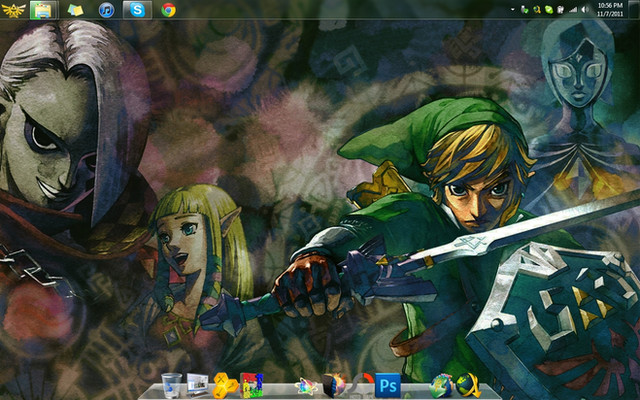The height and width of the screenshot is (400, 640).
Task: Open the colorful globe dock icon
Action: [441, 386]
